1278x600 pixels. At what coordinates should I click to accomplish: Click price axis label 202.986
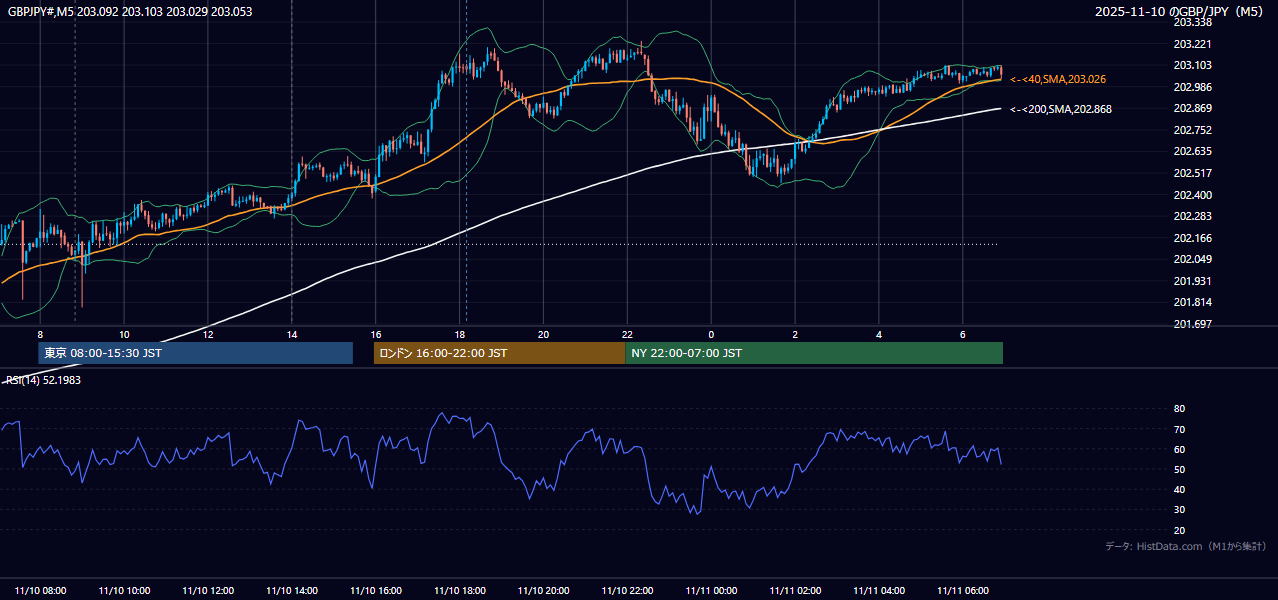(1192, 87)
